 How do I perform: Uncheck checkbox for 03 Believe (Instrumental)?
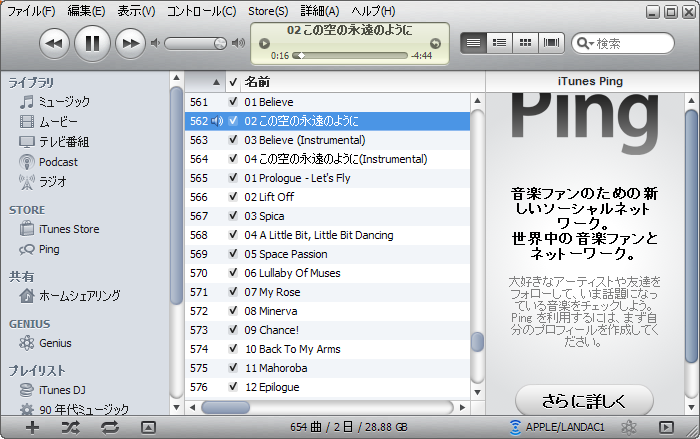233,140
